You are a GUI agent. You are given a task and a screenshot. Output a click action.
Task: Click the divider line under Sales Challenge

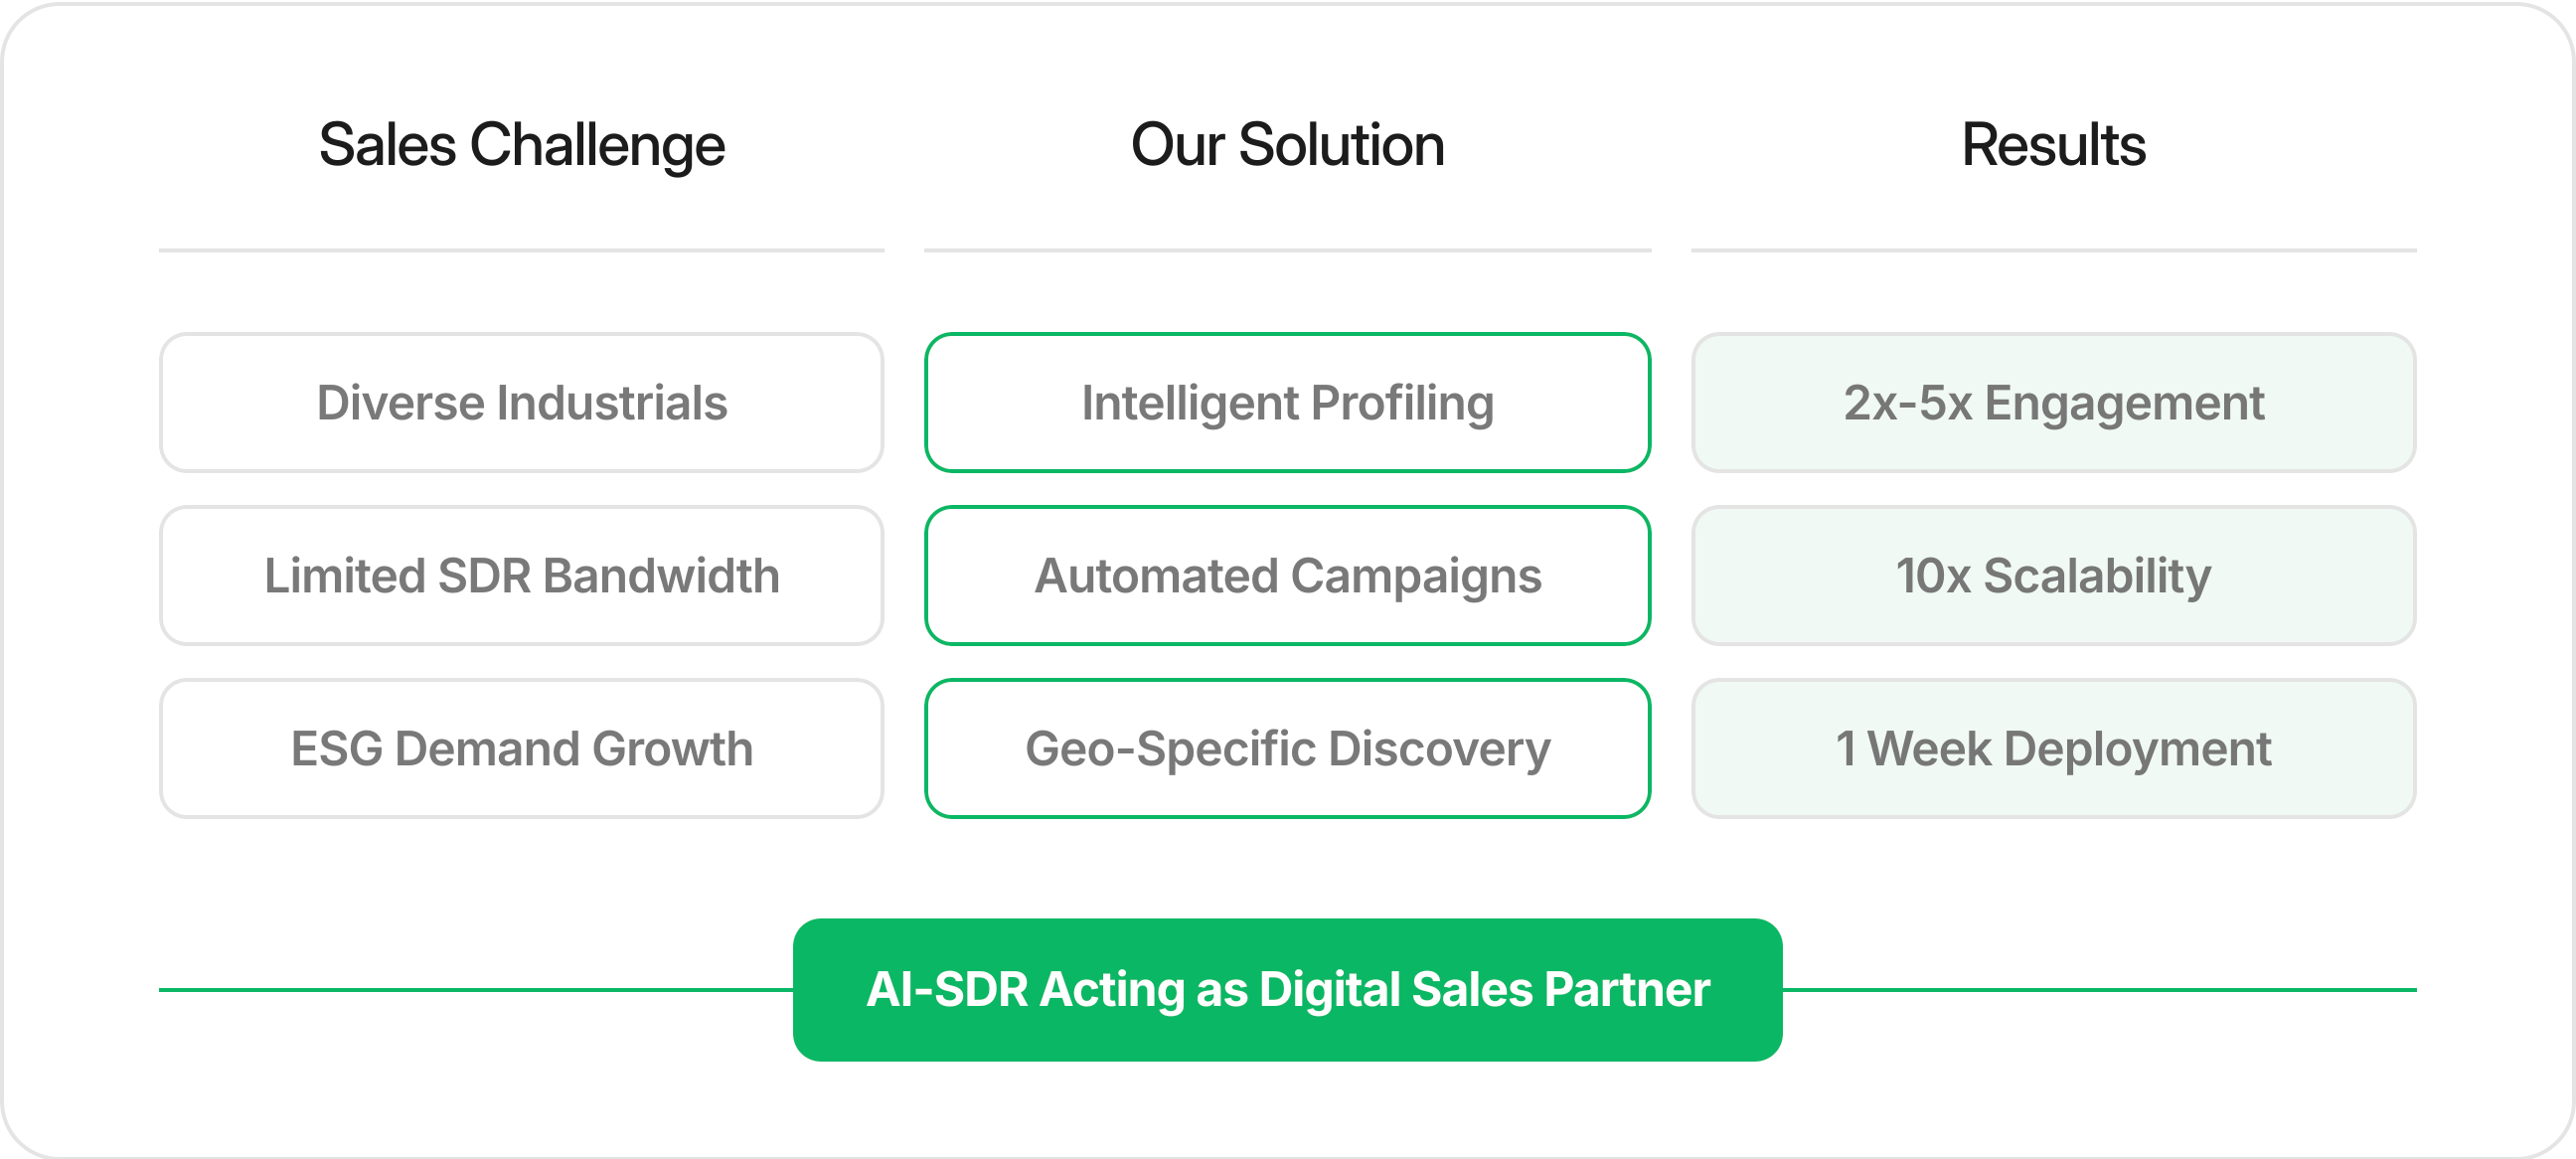click(521, 250)
